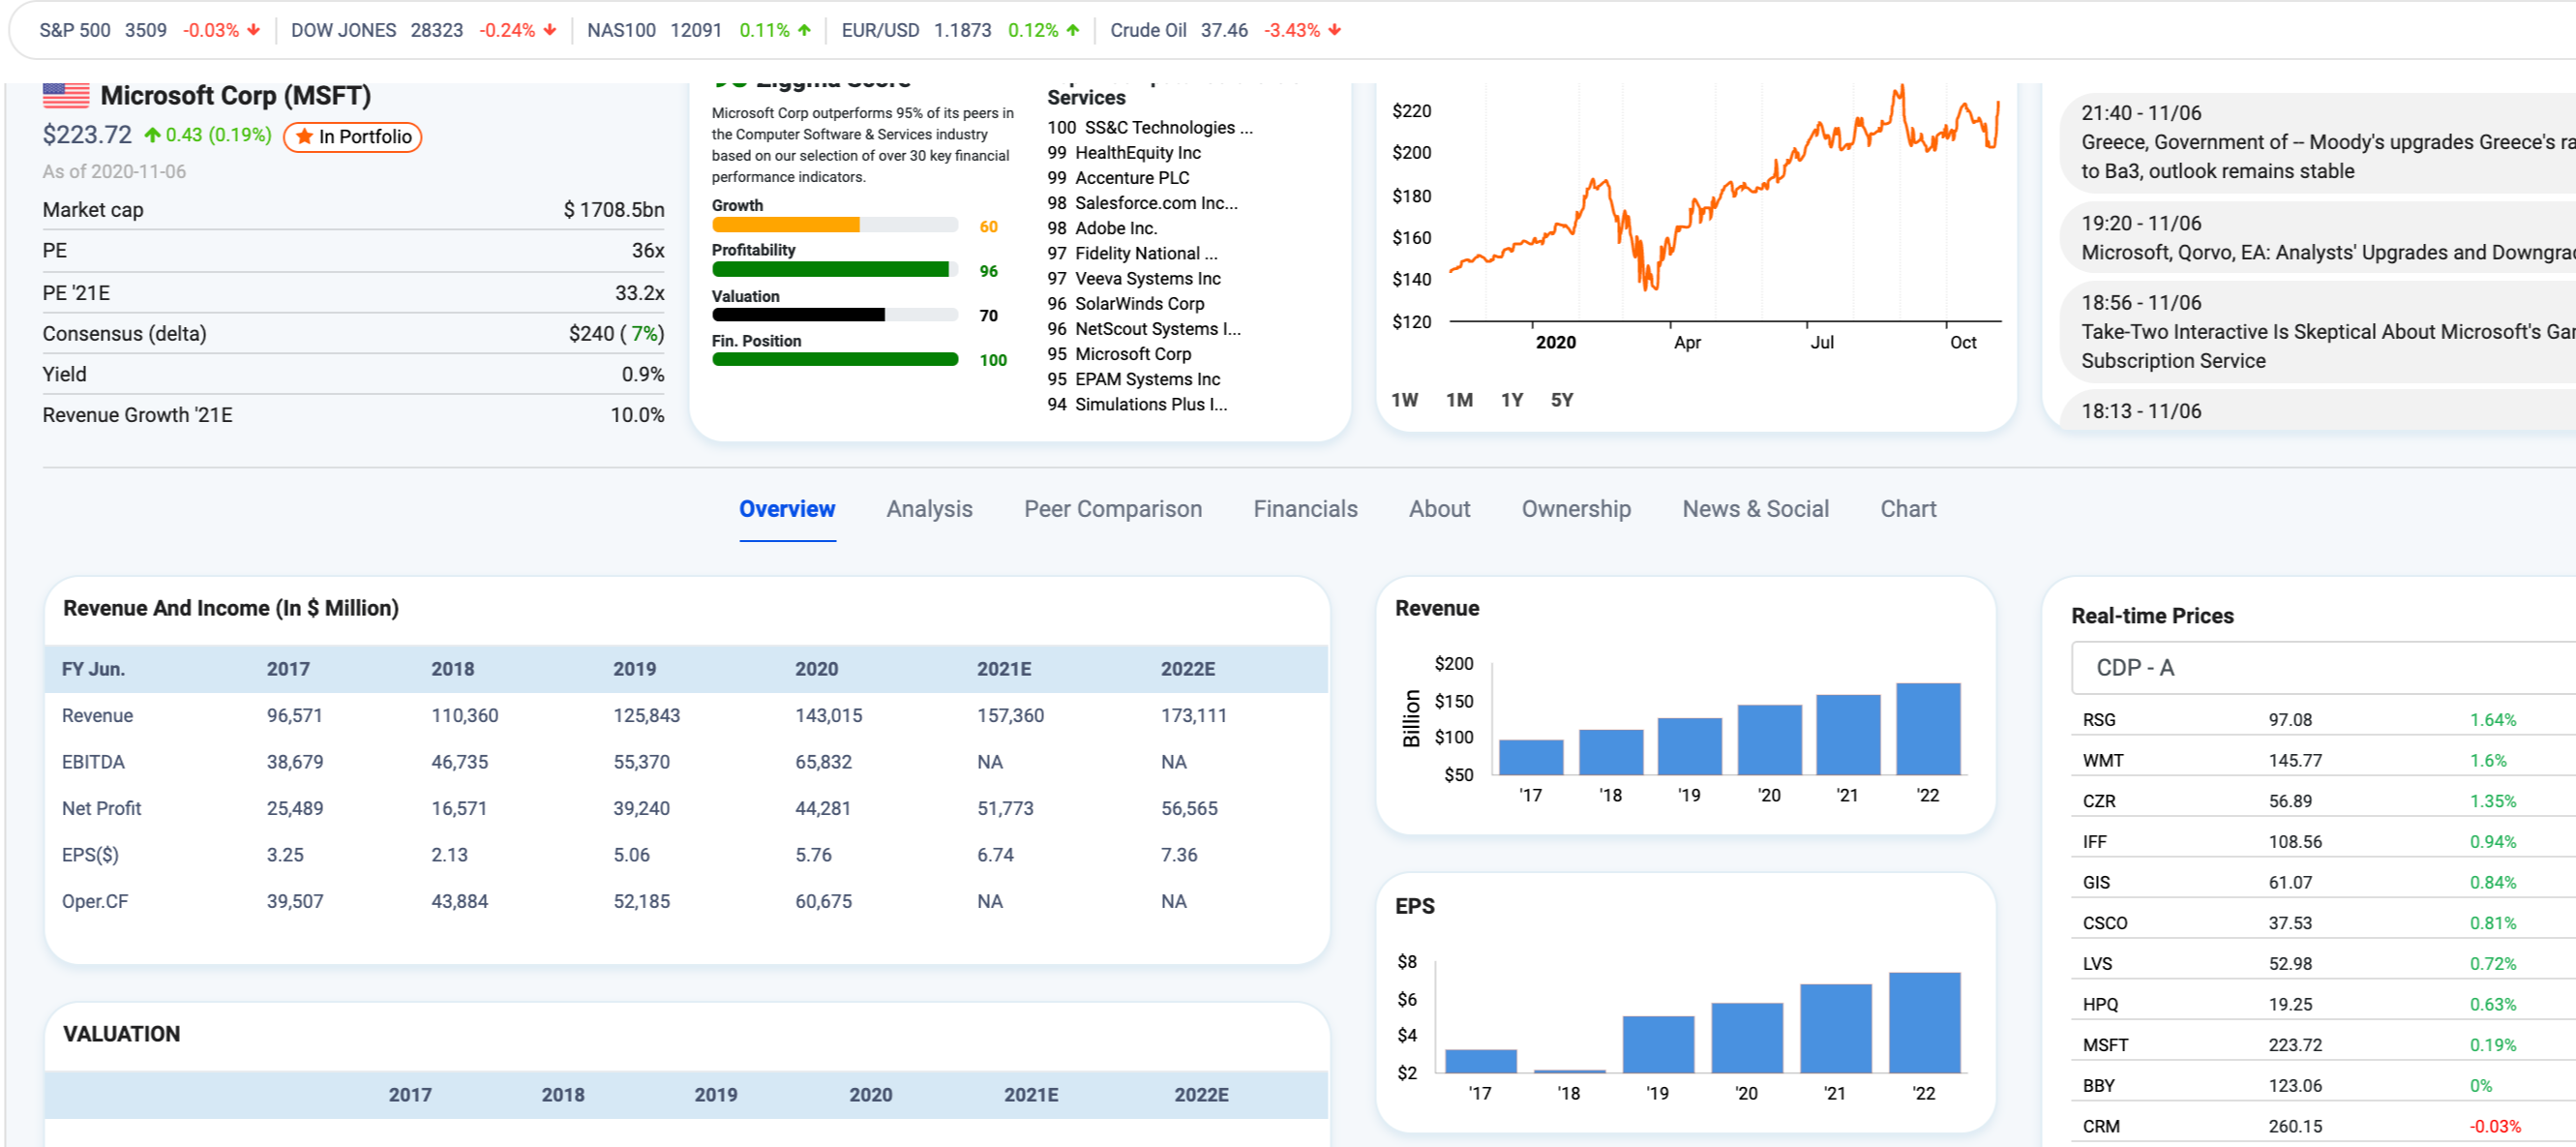Switch to the Chart tab

tap(1908, 509)
